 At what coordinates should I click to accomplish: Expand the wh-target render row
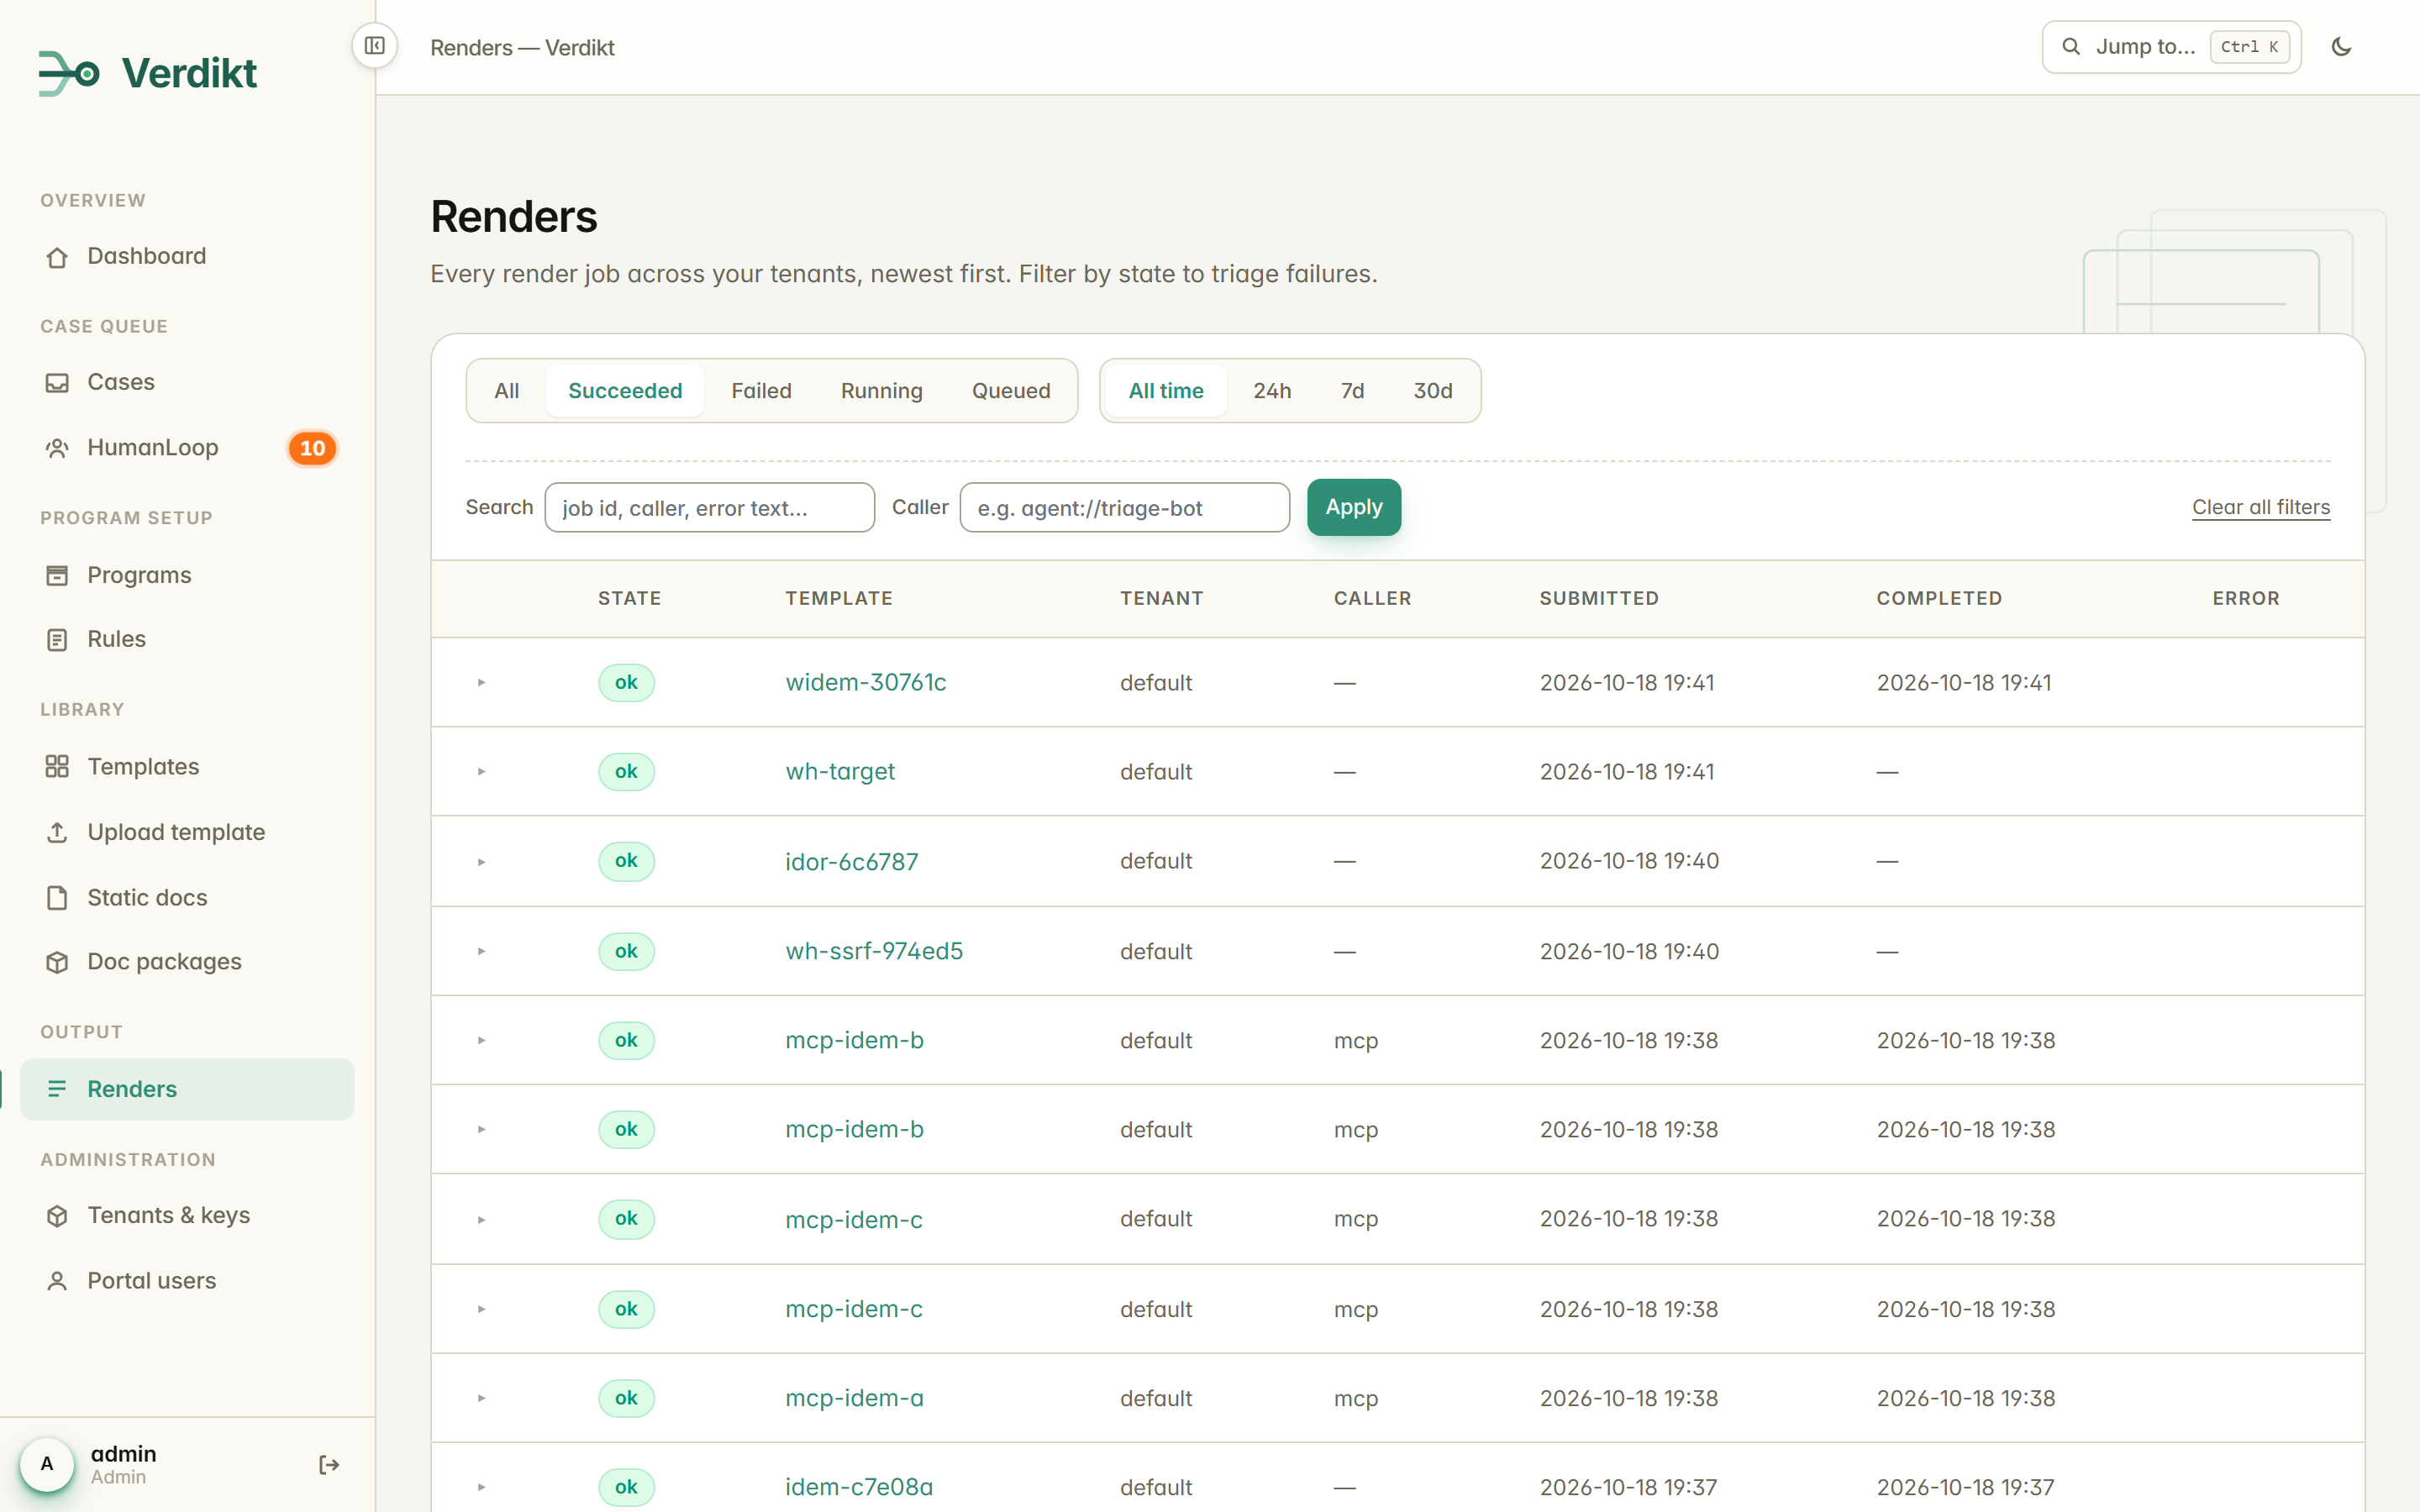481,772
